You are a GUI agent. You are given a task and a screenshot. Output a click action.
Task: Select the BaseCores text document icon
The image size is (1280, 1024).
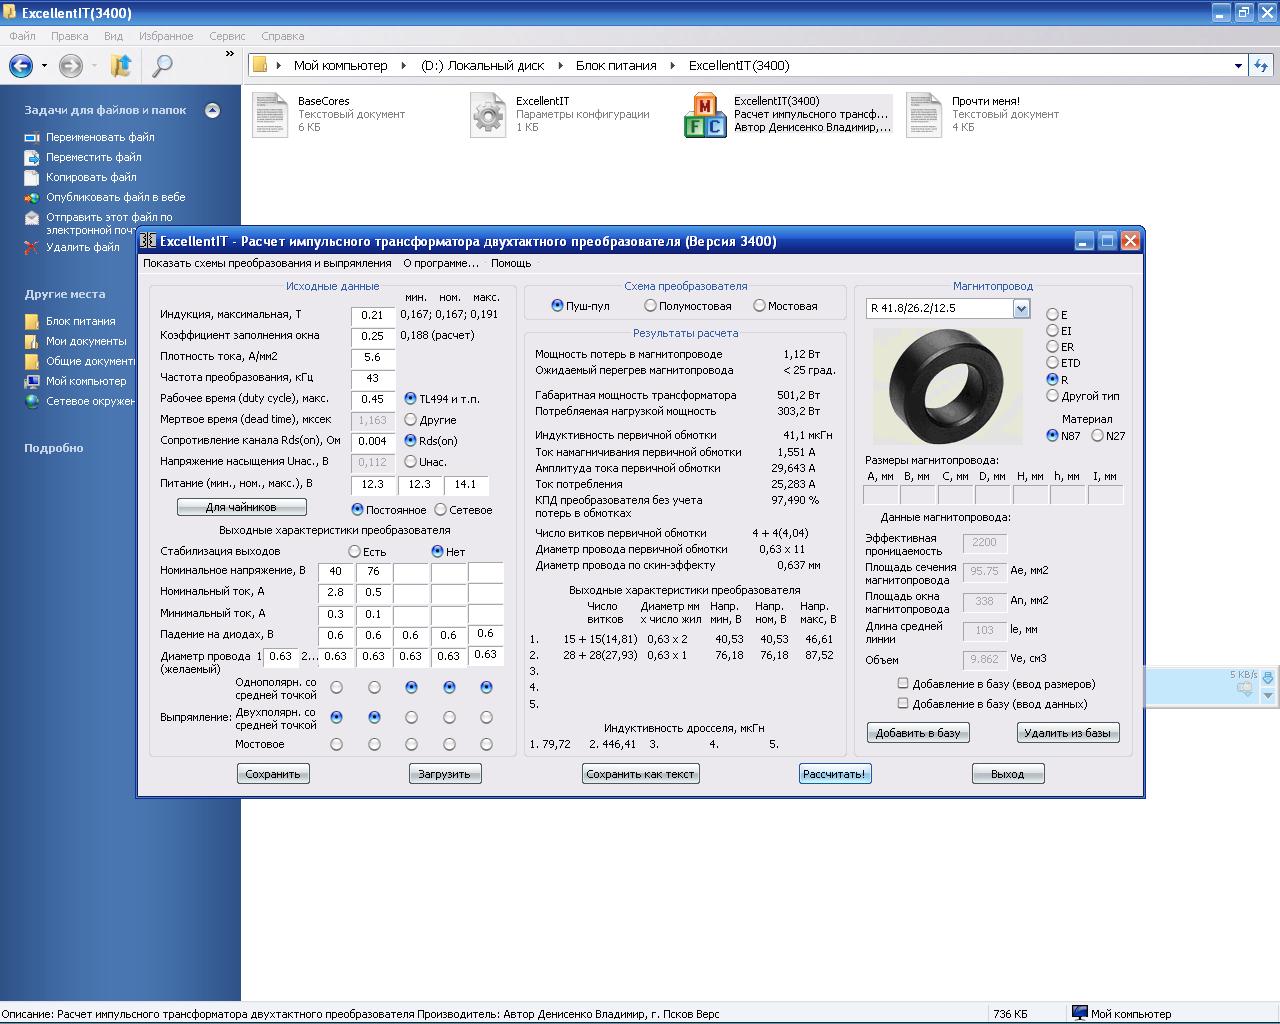tap(270, 114)
